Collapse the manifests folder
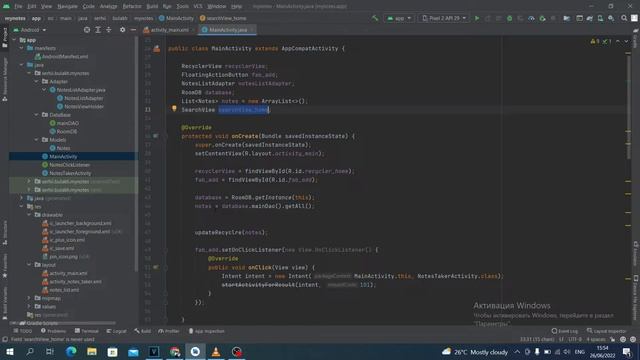The width and height of the screenshot is (640, 360). (22, 48)
